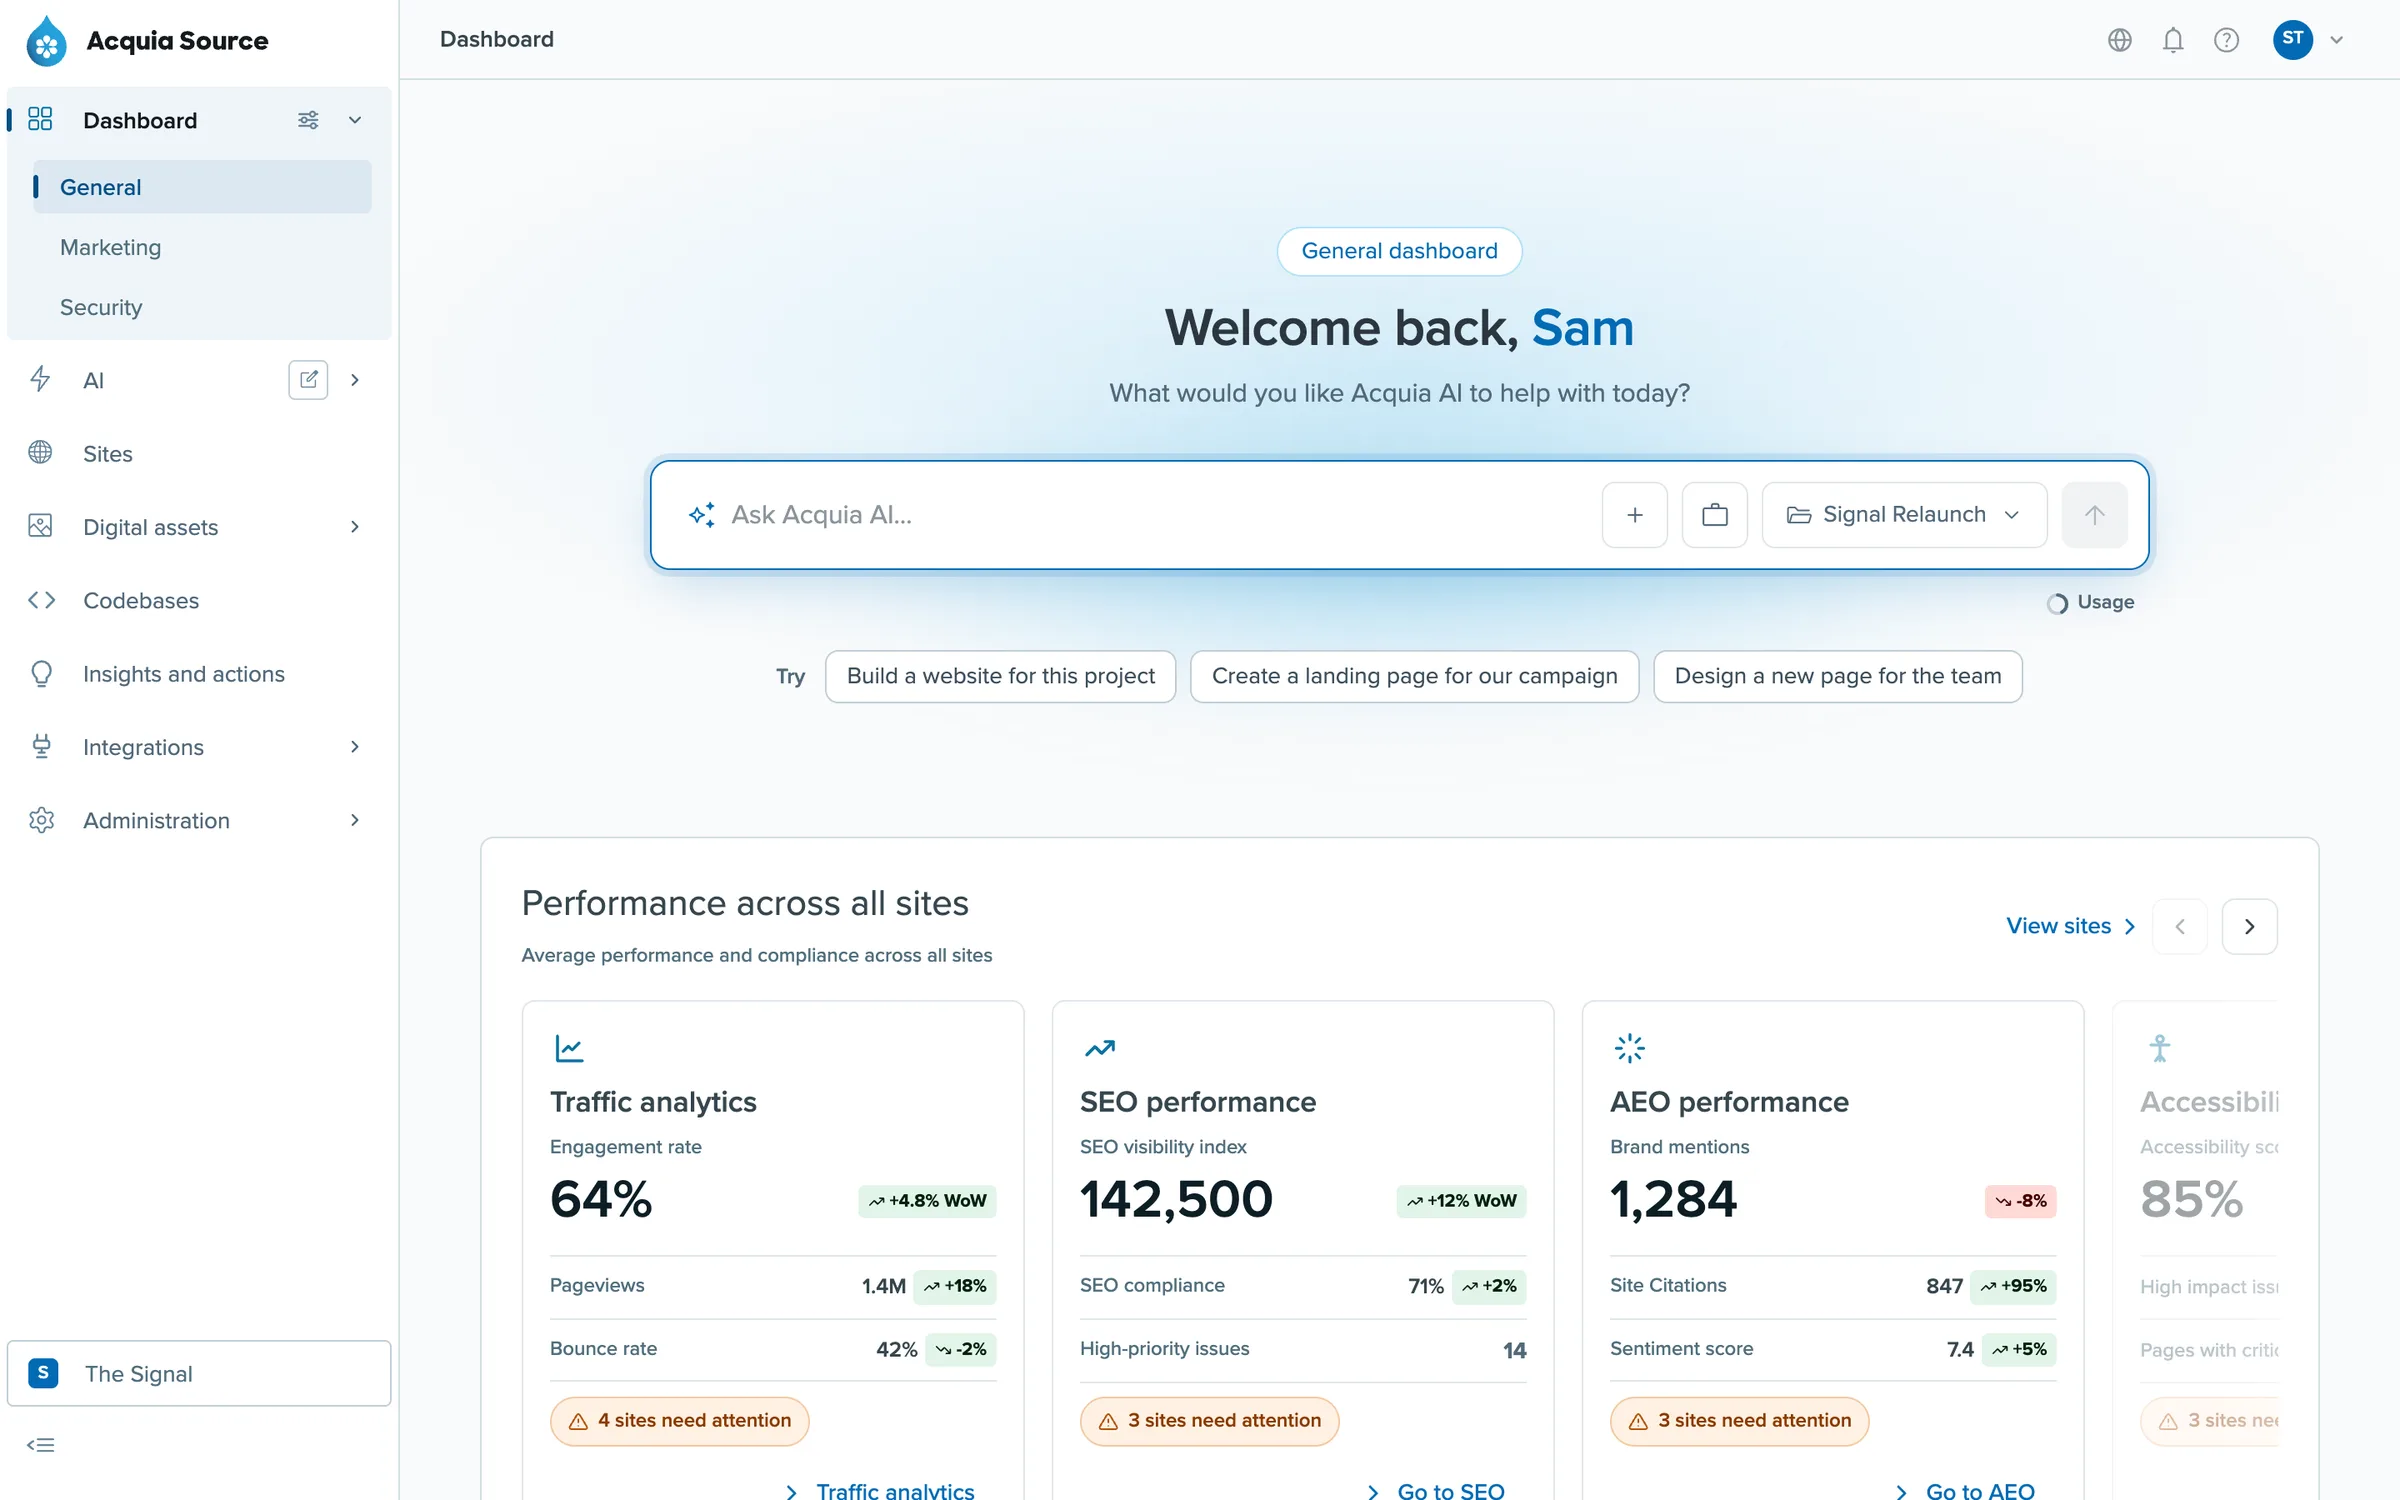Click the plus attach button in AI prompt

(x=1634, y=515)
